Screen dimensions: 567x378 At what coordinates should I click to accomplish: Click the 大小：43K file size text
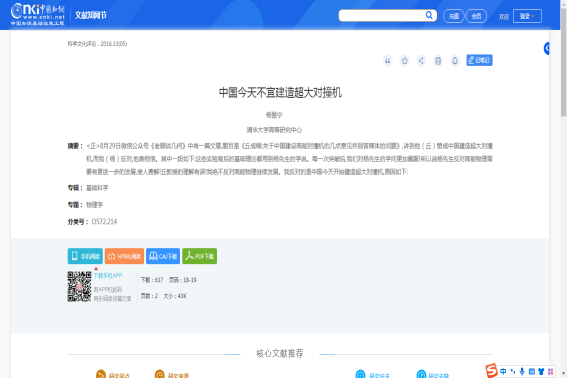[x=175, y=296]
